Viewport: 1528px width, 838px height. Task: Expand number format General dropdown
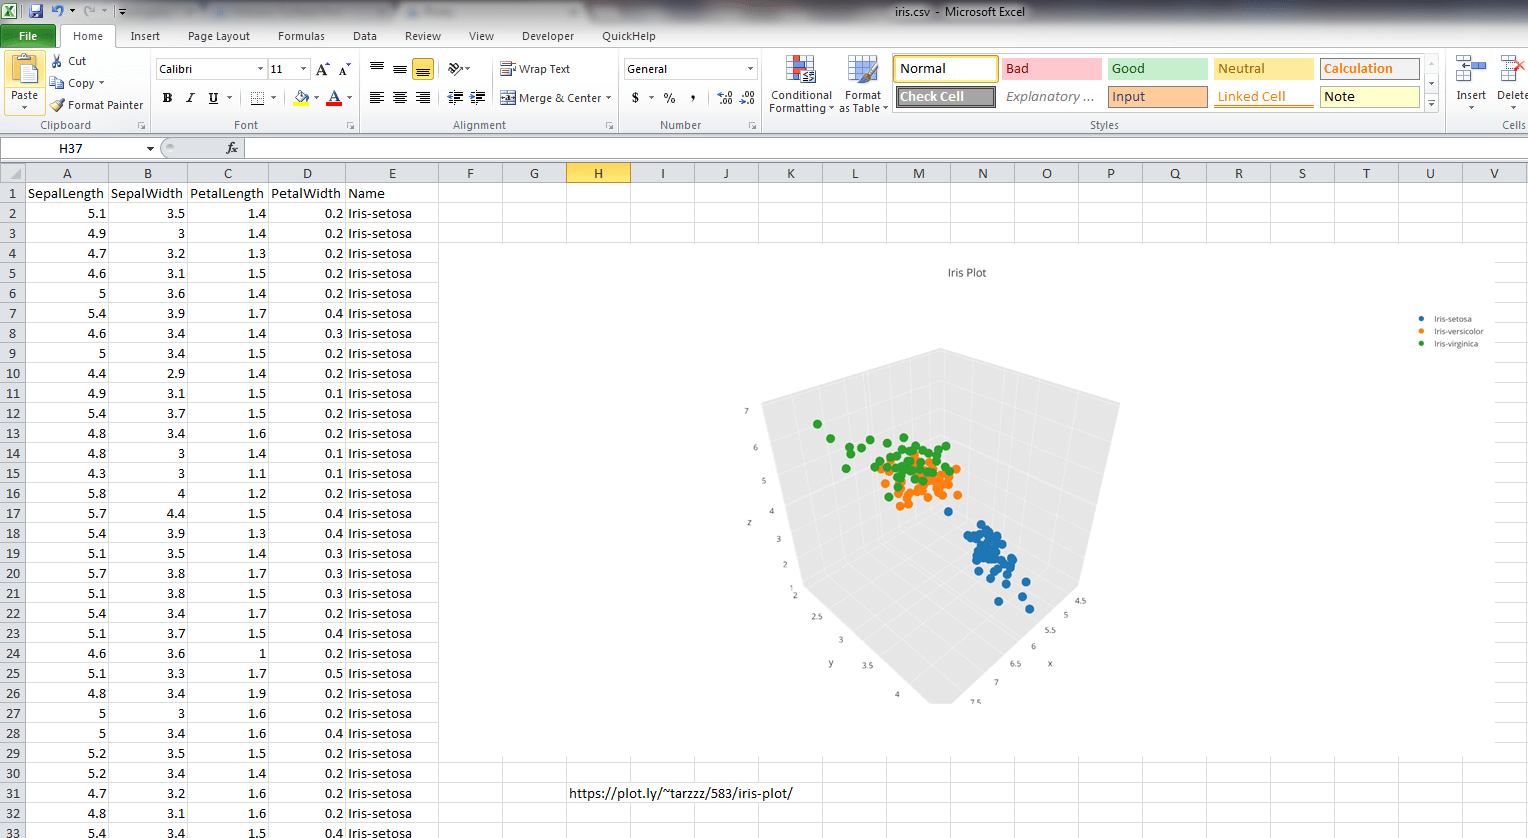pyautogui.click(x=750, y=69)
